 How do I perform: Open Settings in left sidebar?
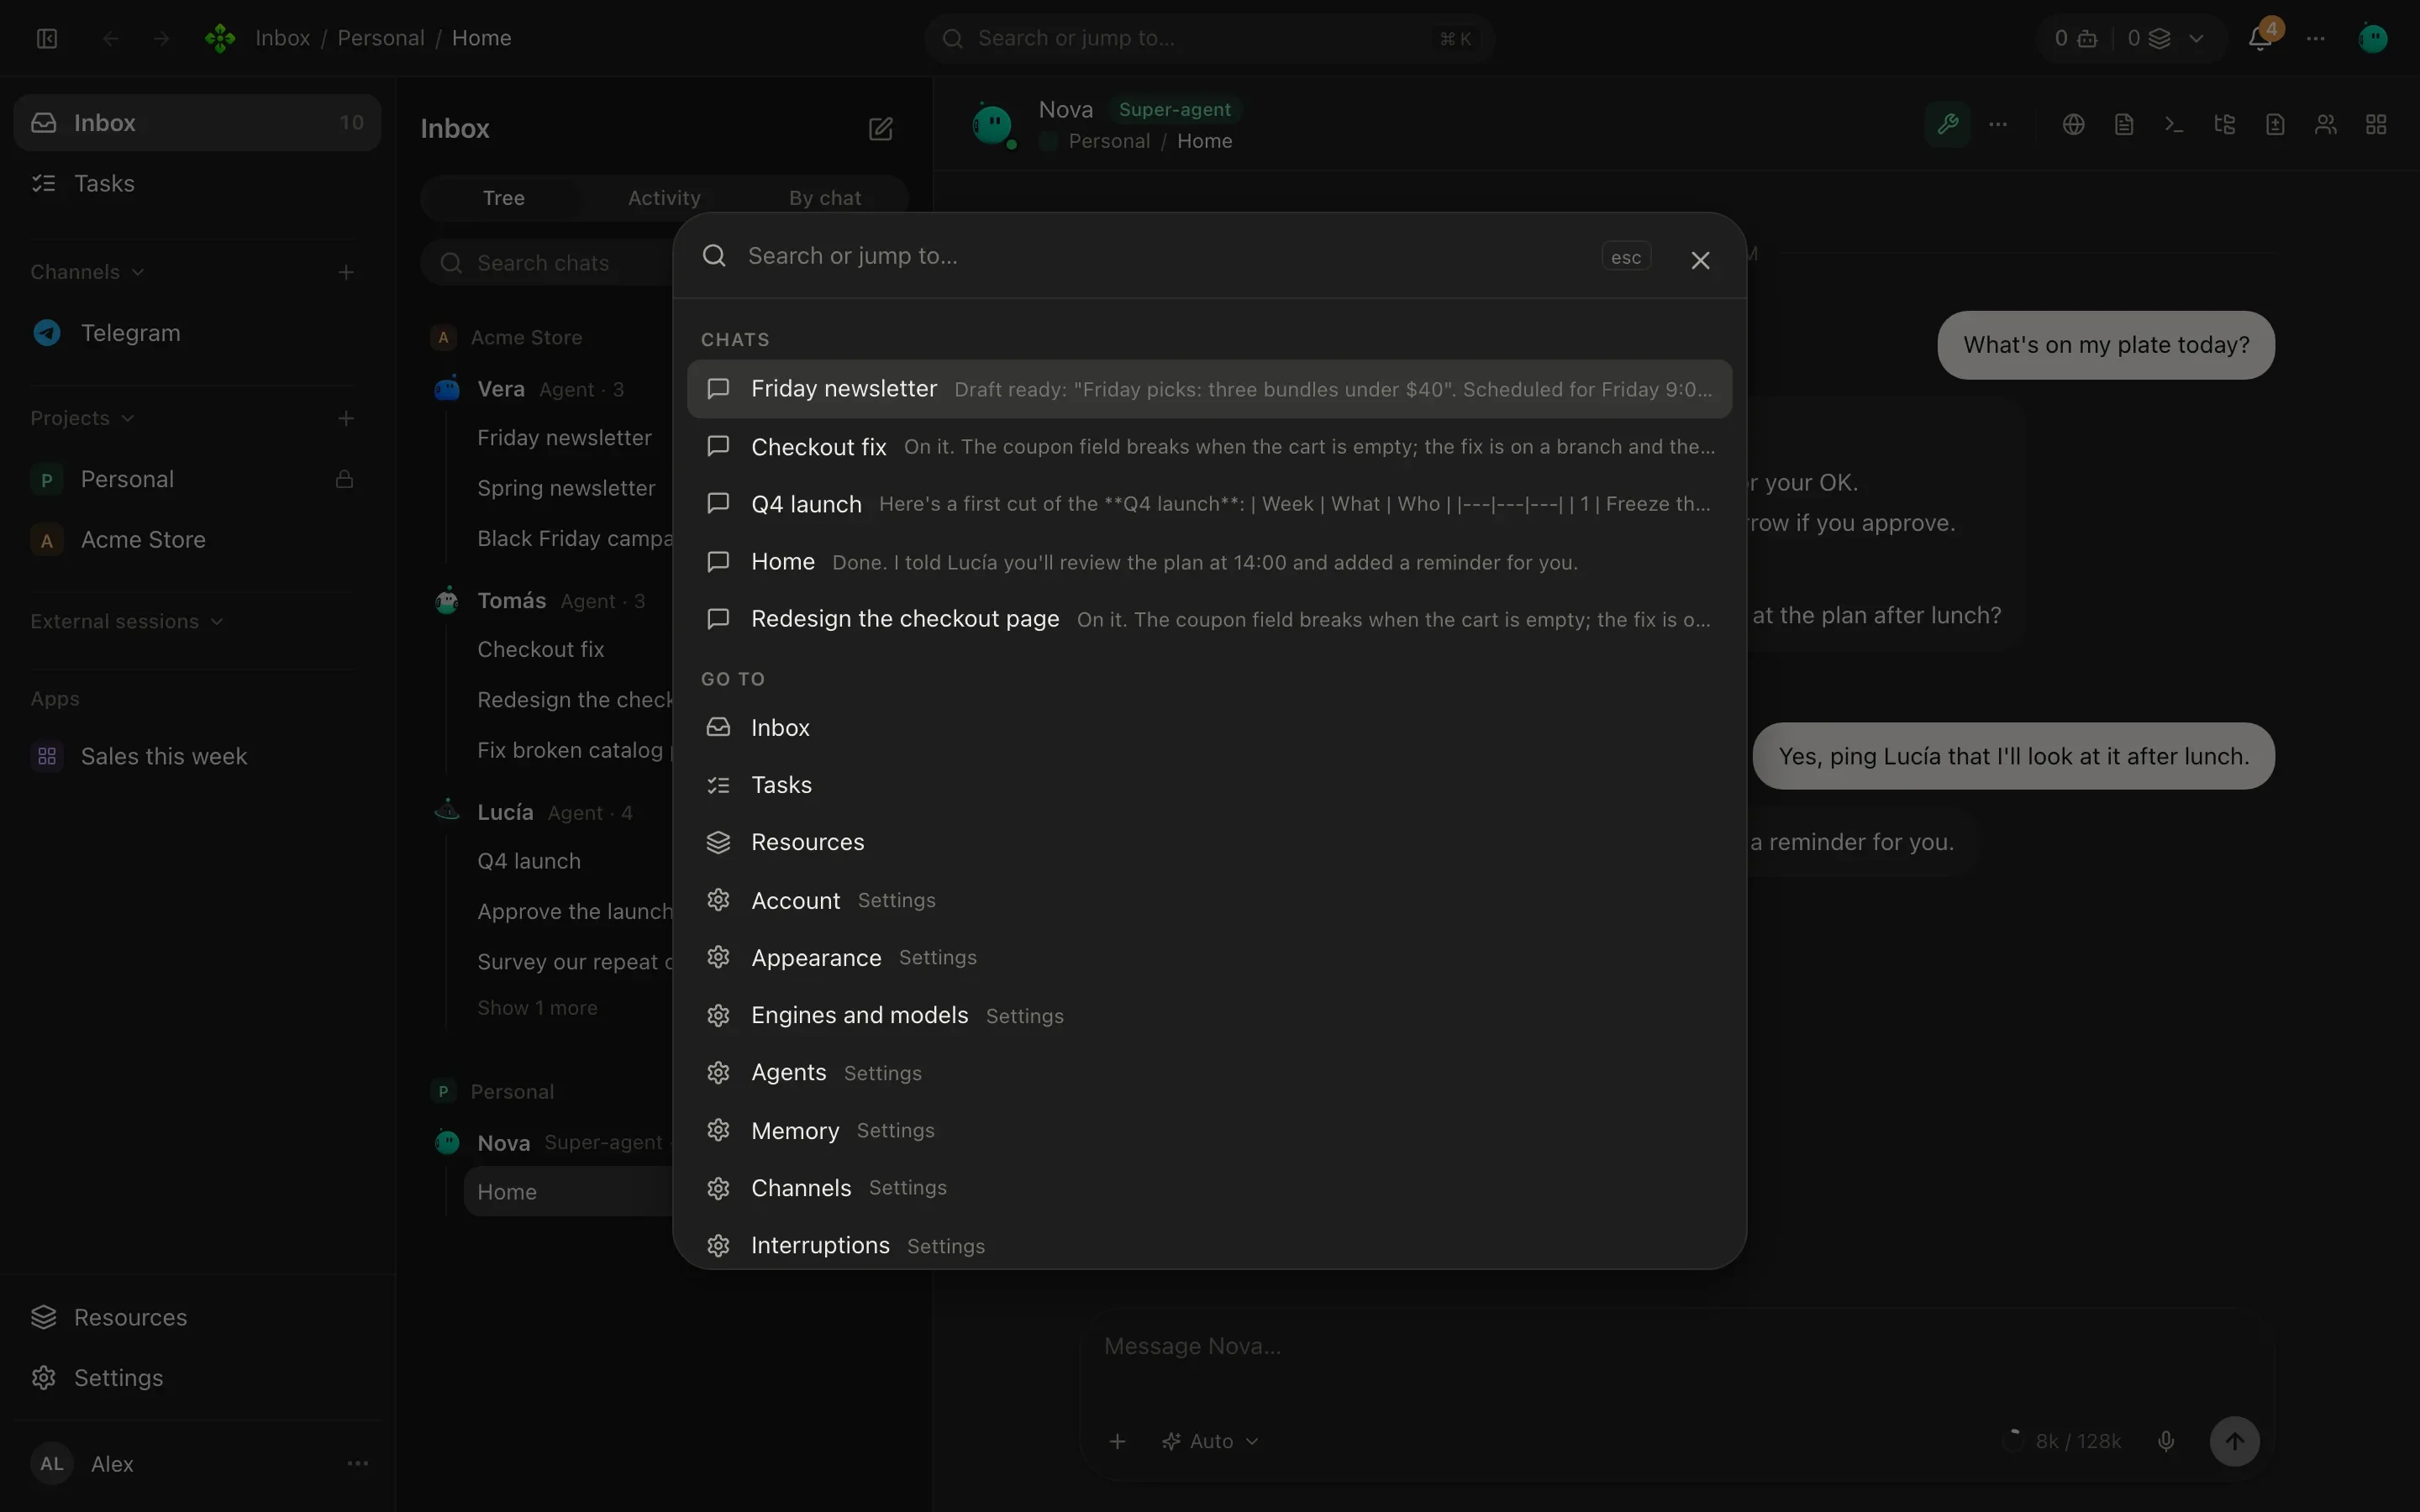[197, 1377]
